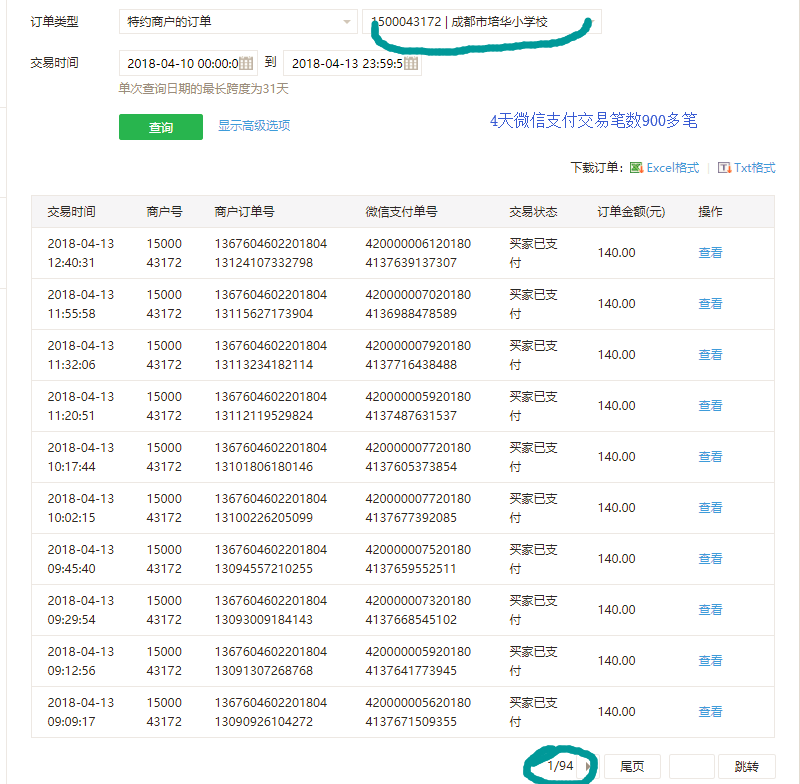Click the 尾页 last page button
800x784 pixels.
pyautogui.click(x=632, y=766)
